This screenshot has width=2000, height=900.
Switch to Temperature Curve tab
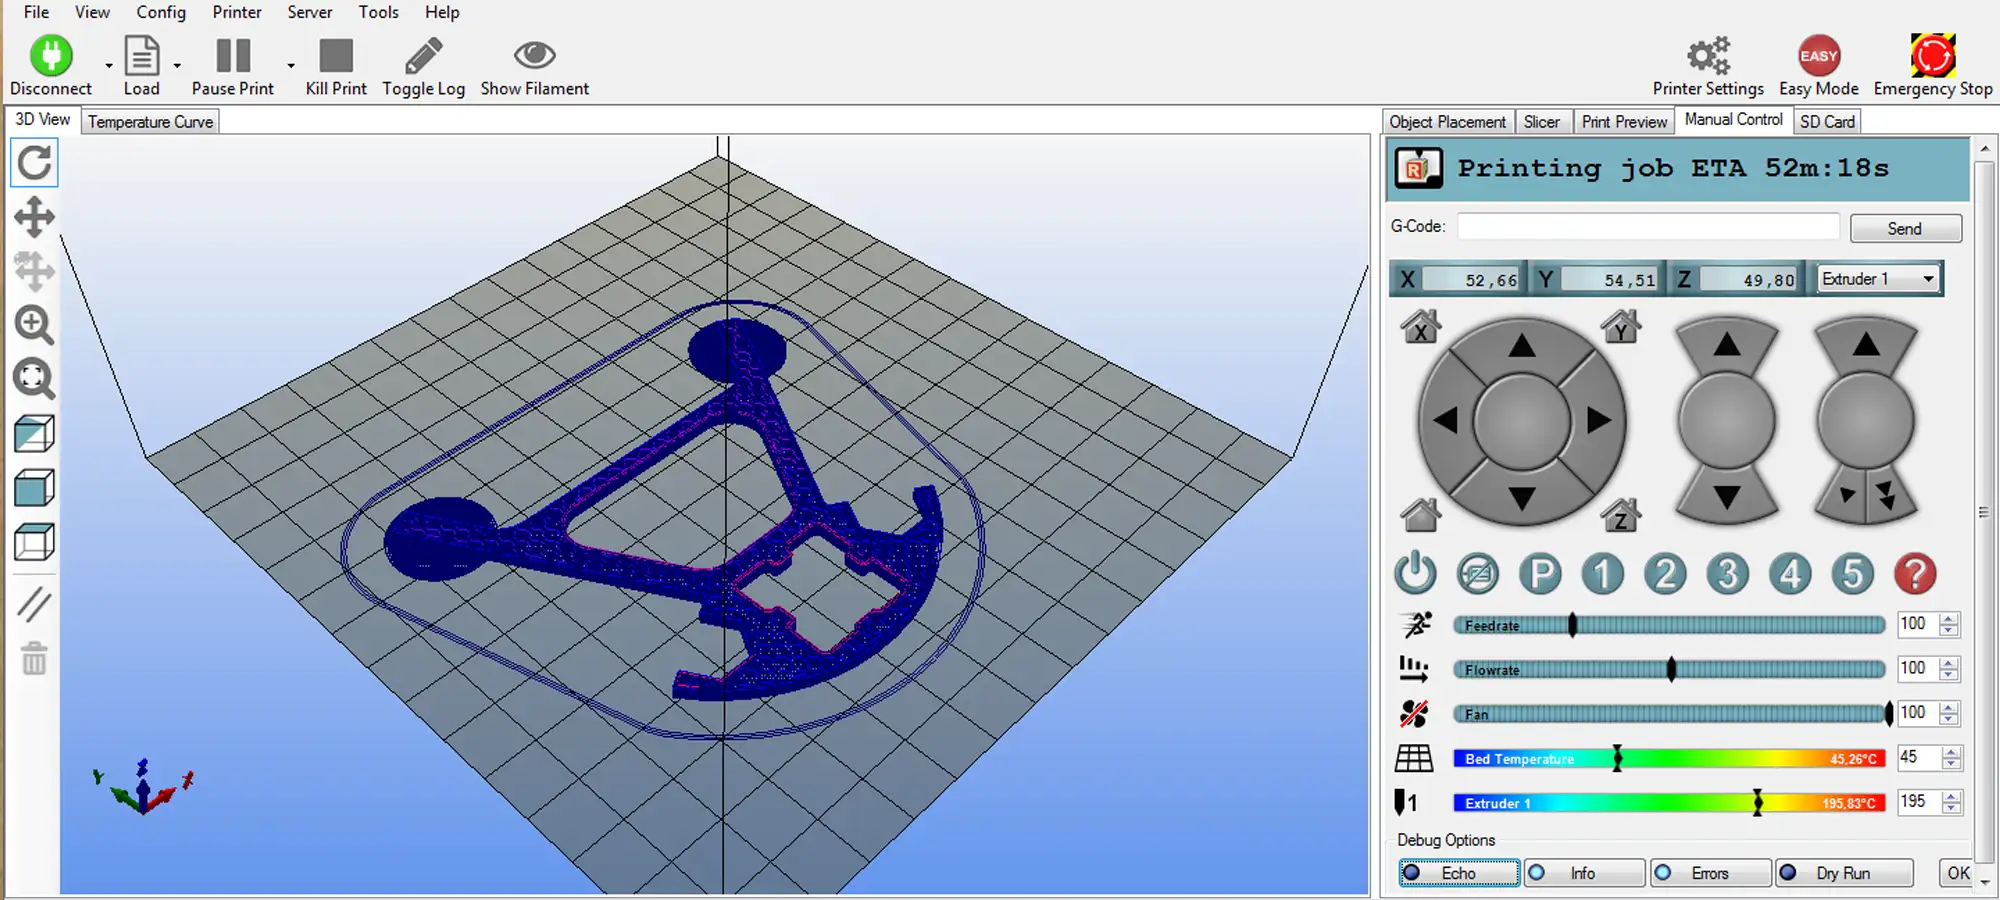(150, 121)
